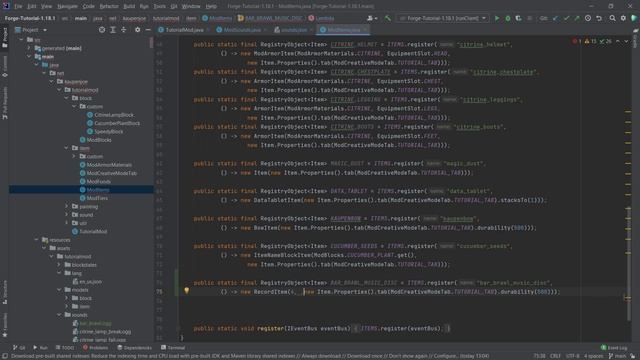This screenshot has height=360, width=640.
Task: Click the red error count indicator
Action: pyautogui.click(x=577, y=41)
